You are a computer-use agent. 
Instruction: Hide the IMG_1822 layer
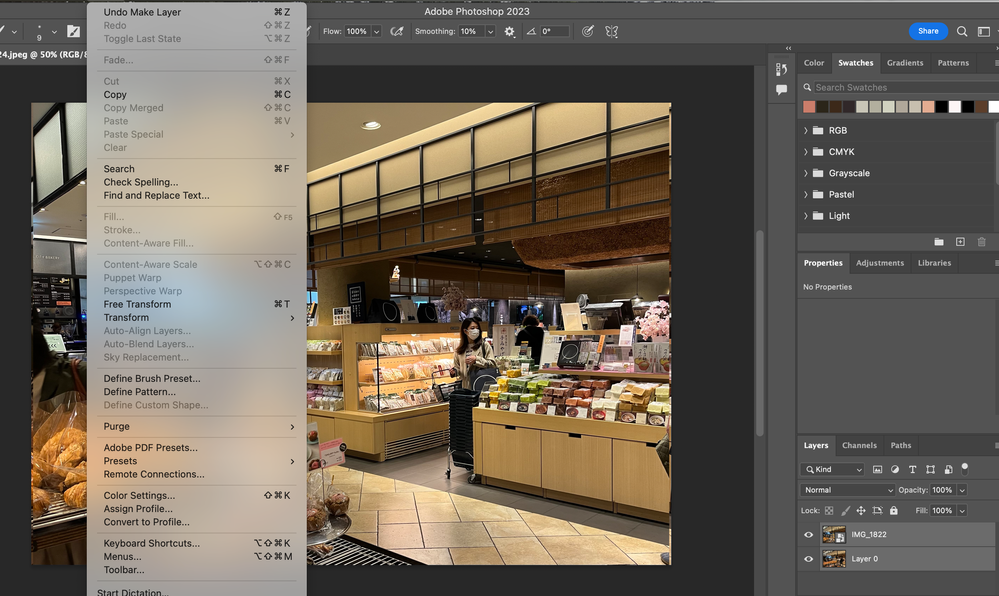click(x=808, y=534)
